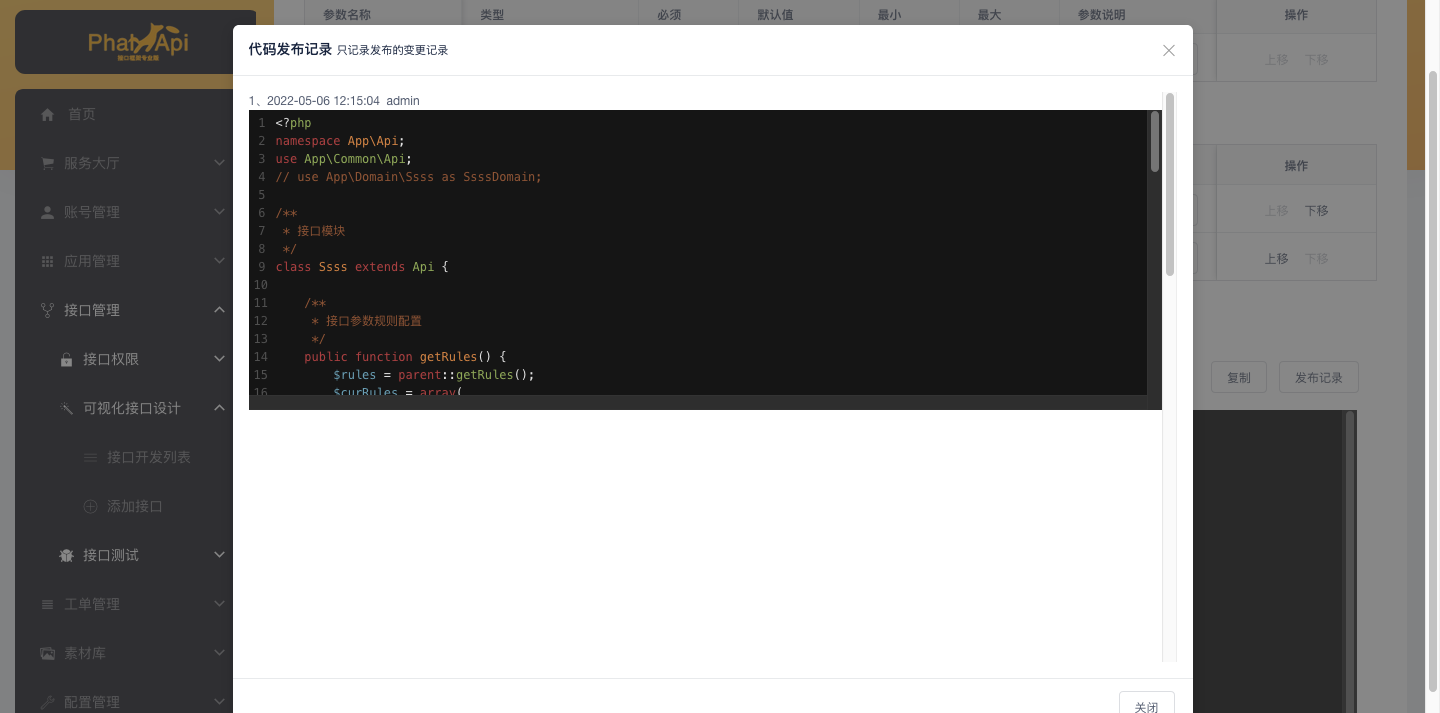Expand the 应用管理 menu chevron

[220, 261]
